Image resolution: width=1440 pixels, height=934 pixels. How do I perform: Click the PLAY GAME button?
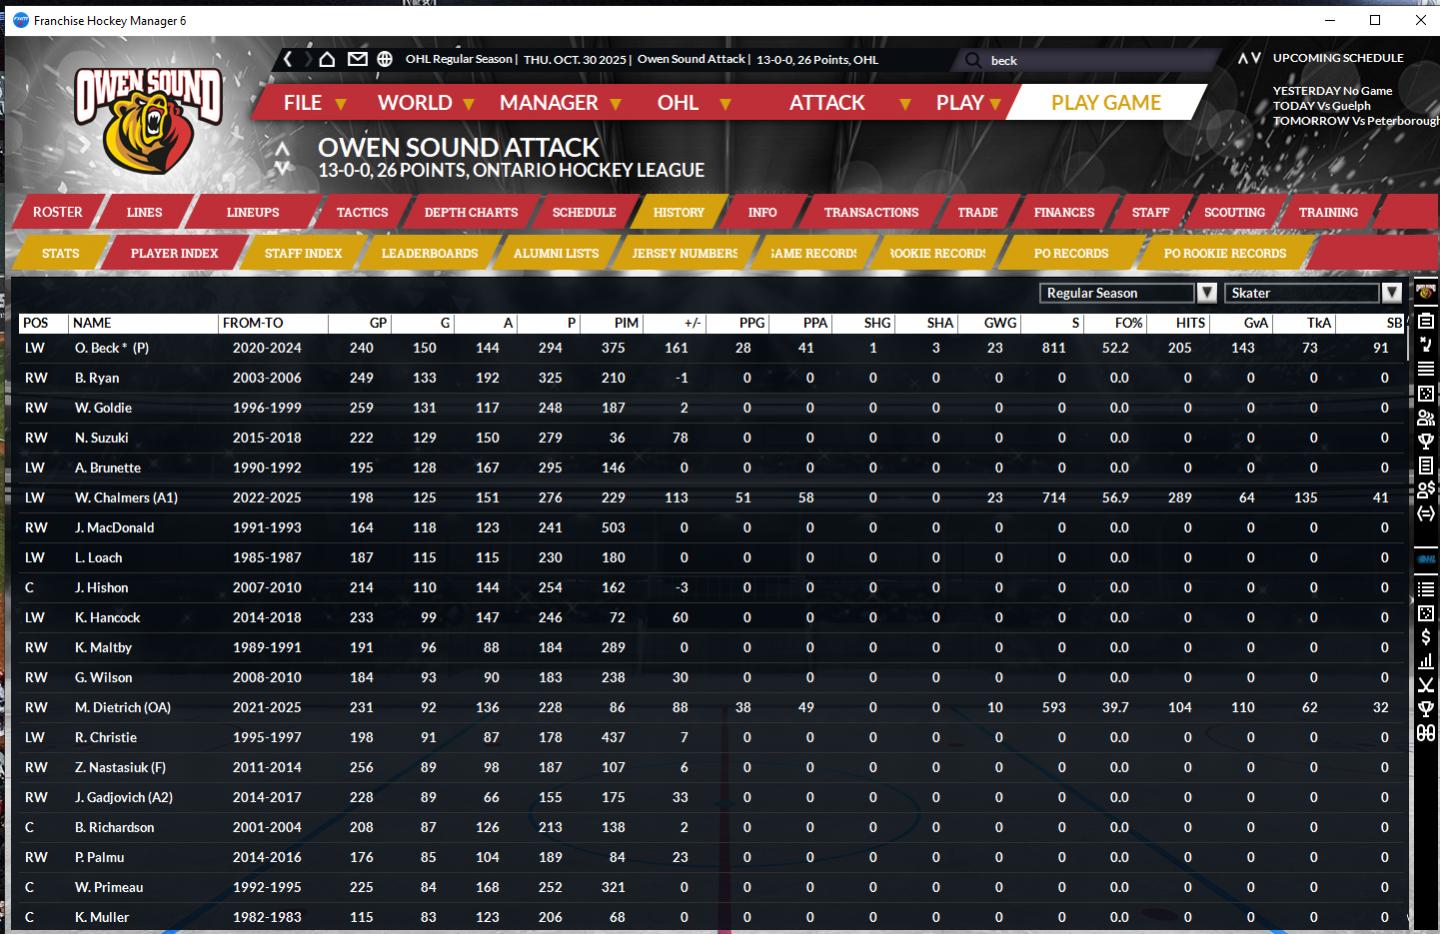(x=1106, y=103)
